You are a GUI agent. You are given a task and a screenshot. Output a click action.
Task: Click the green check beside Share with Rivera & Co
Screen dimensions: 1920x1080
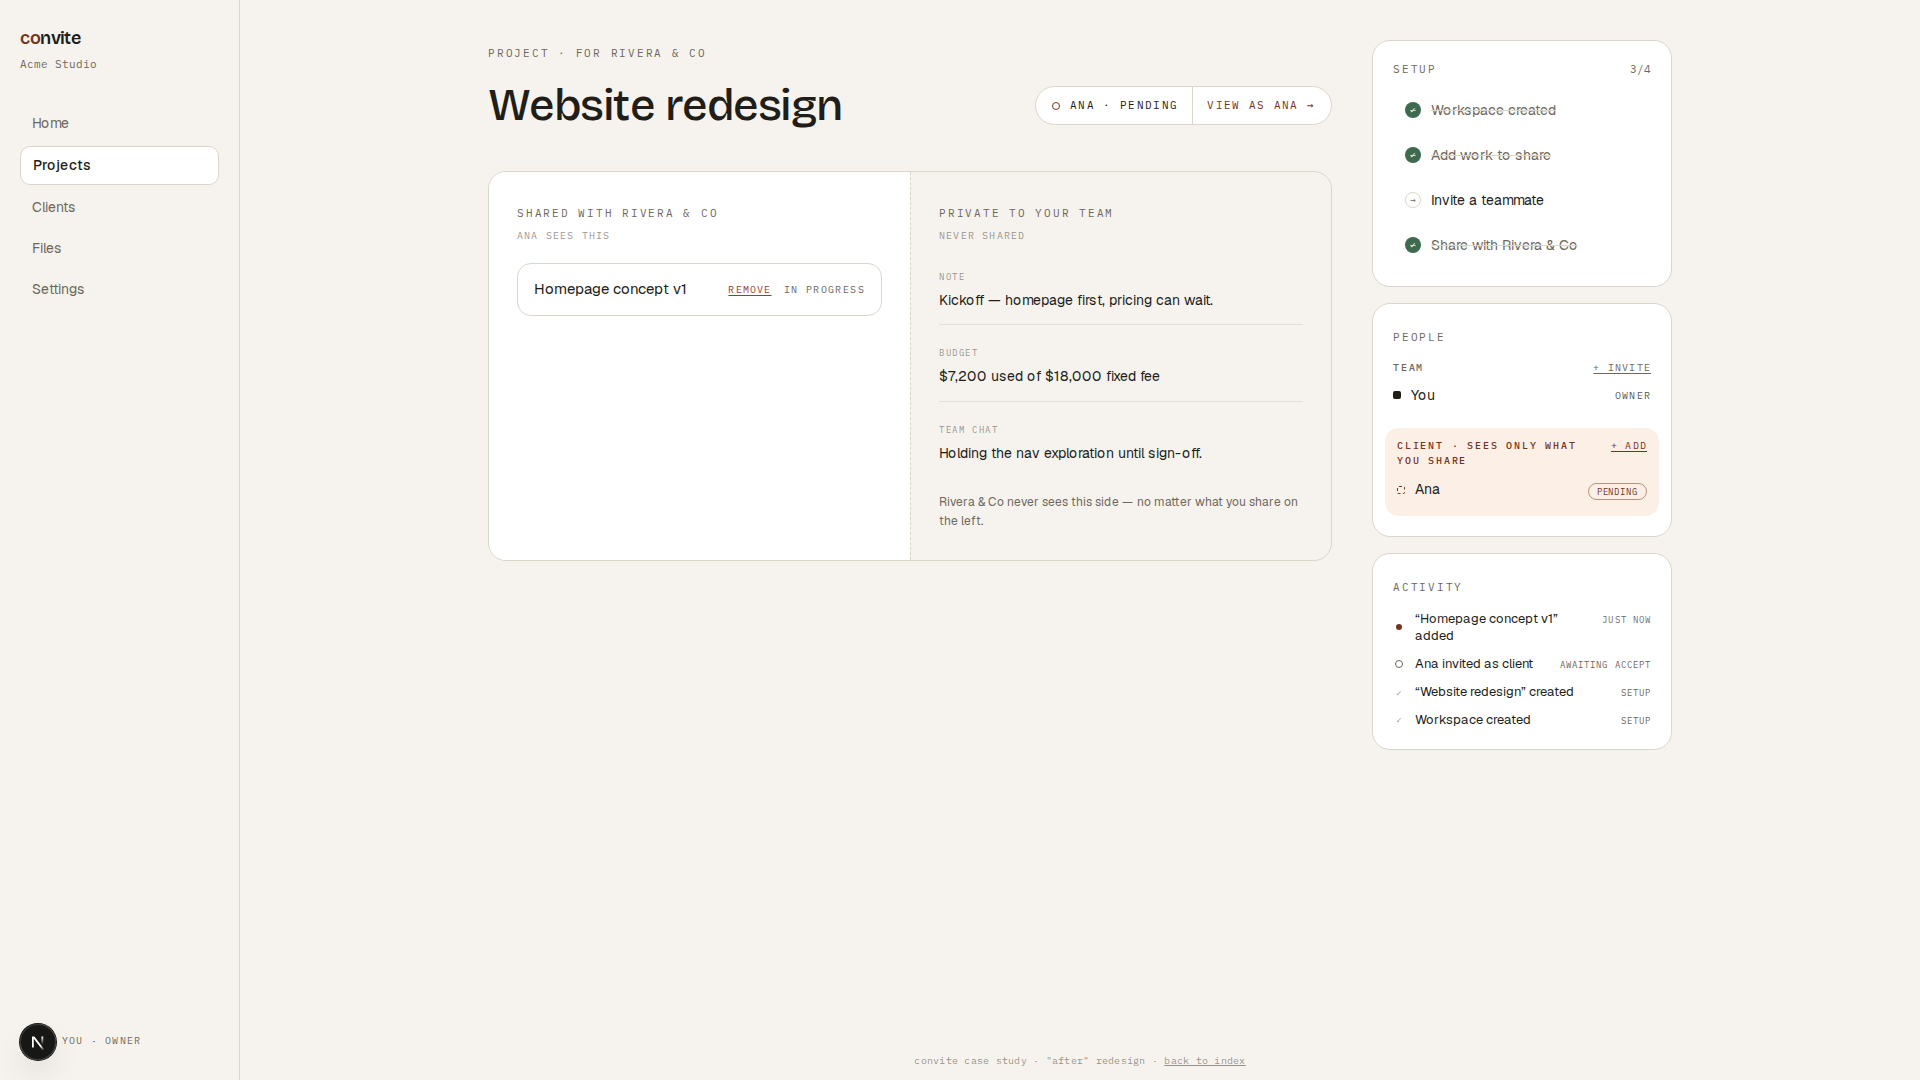coord(1413,245)
